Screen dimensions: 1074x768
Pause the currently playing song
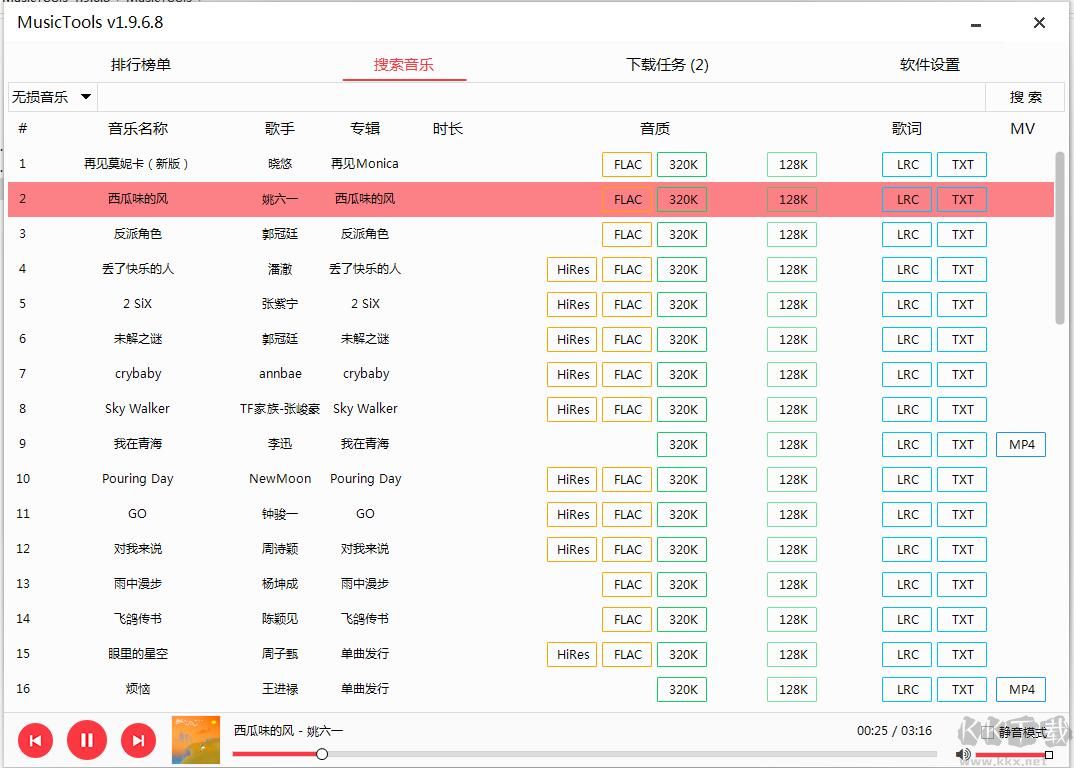click(87, 740)
